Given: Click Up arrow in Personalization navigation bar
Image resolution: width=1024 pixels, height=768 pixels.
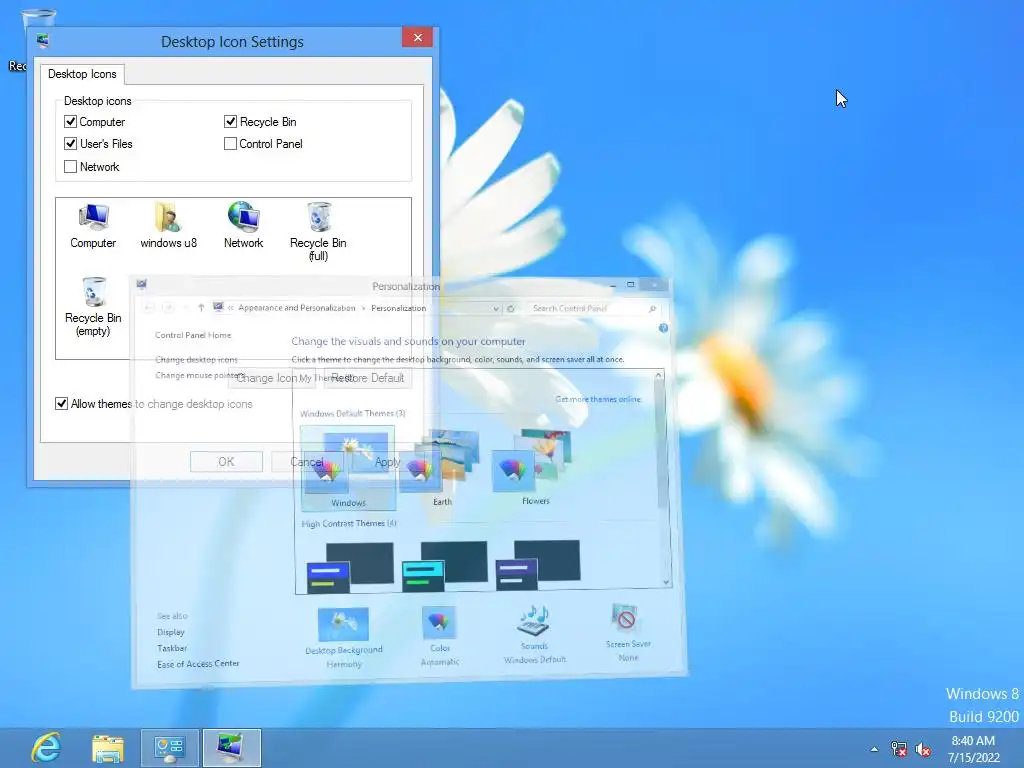Looking at the screenshot, I should (201, 308).
